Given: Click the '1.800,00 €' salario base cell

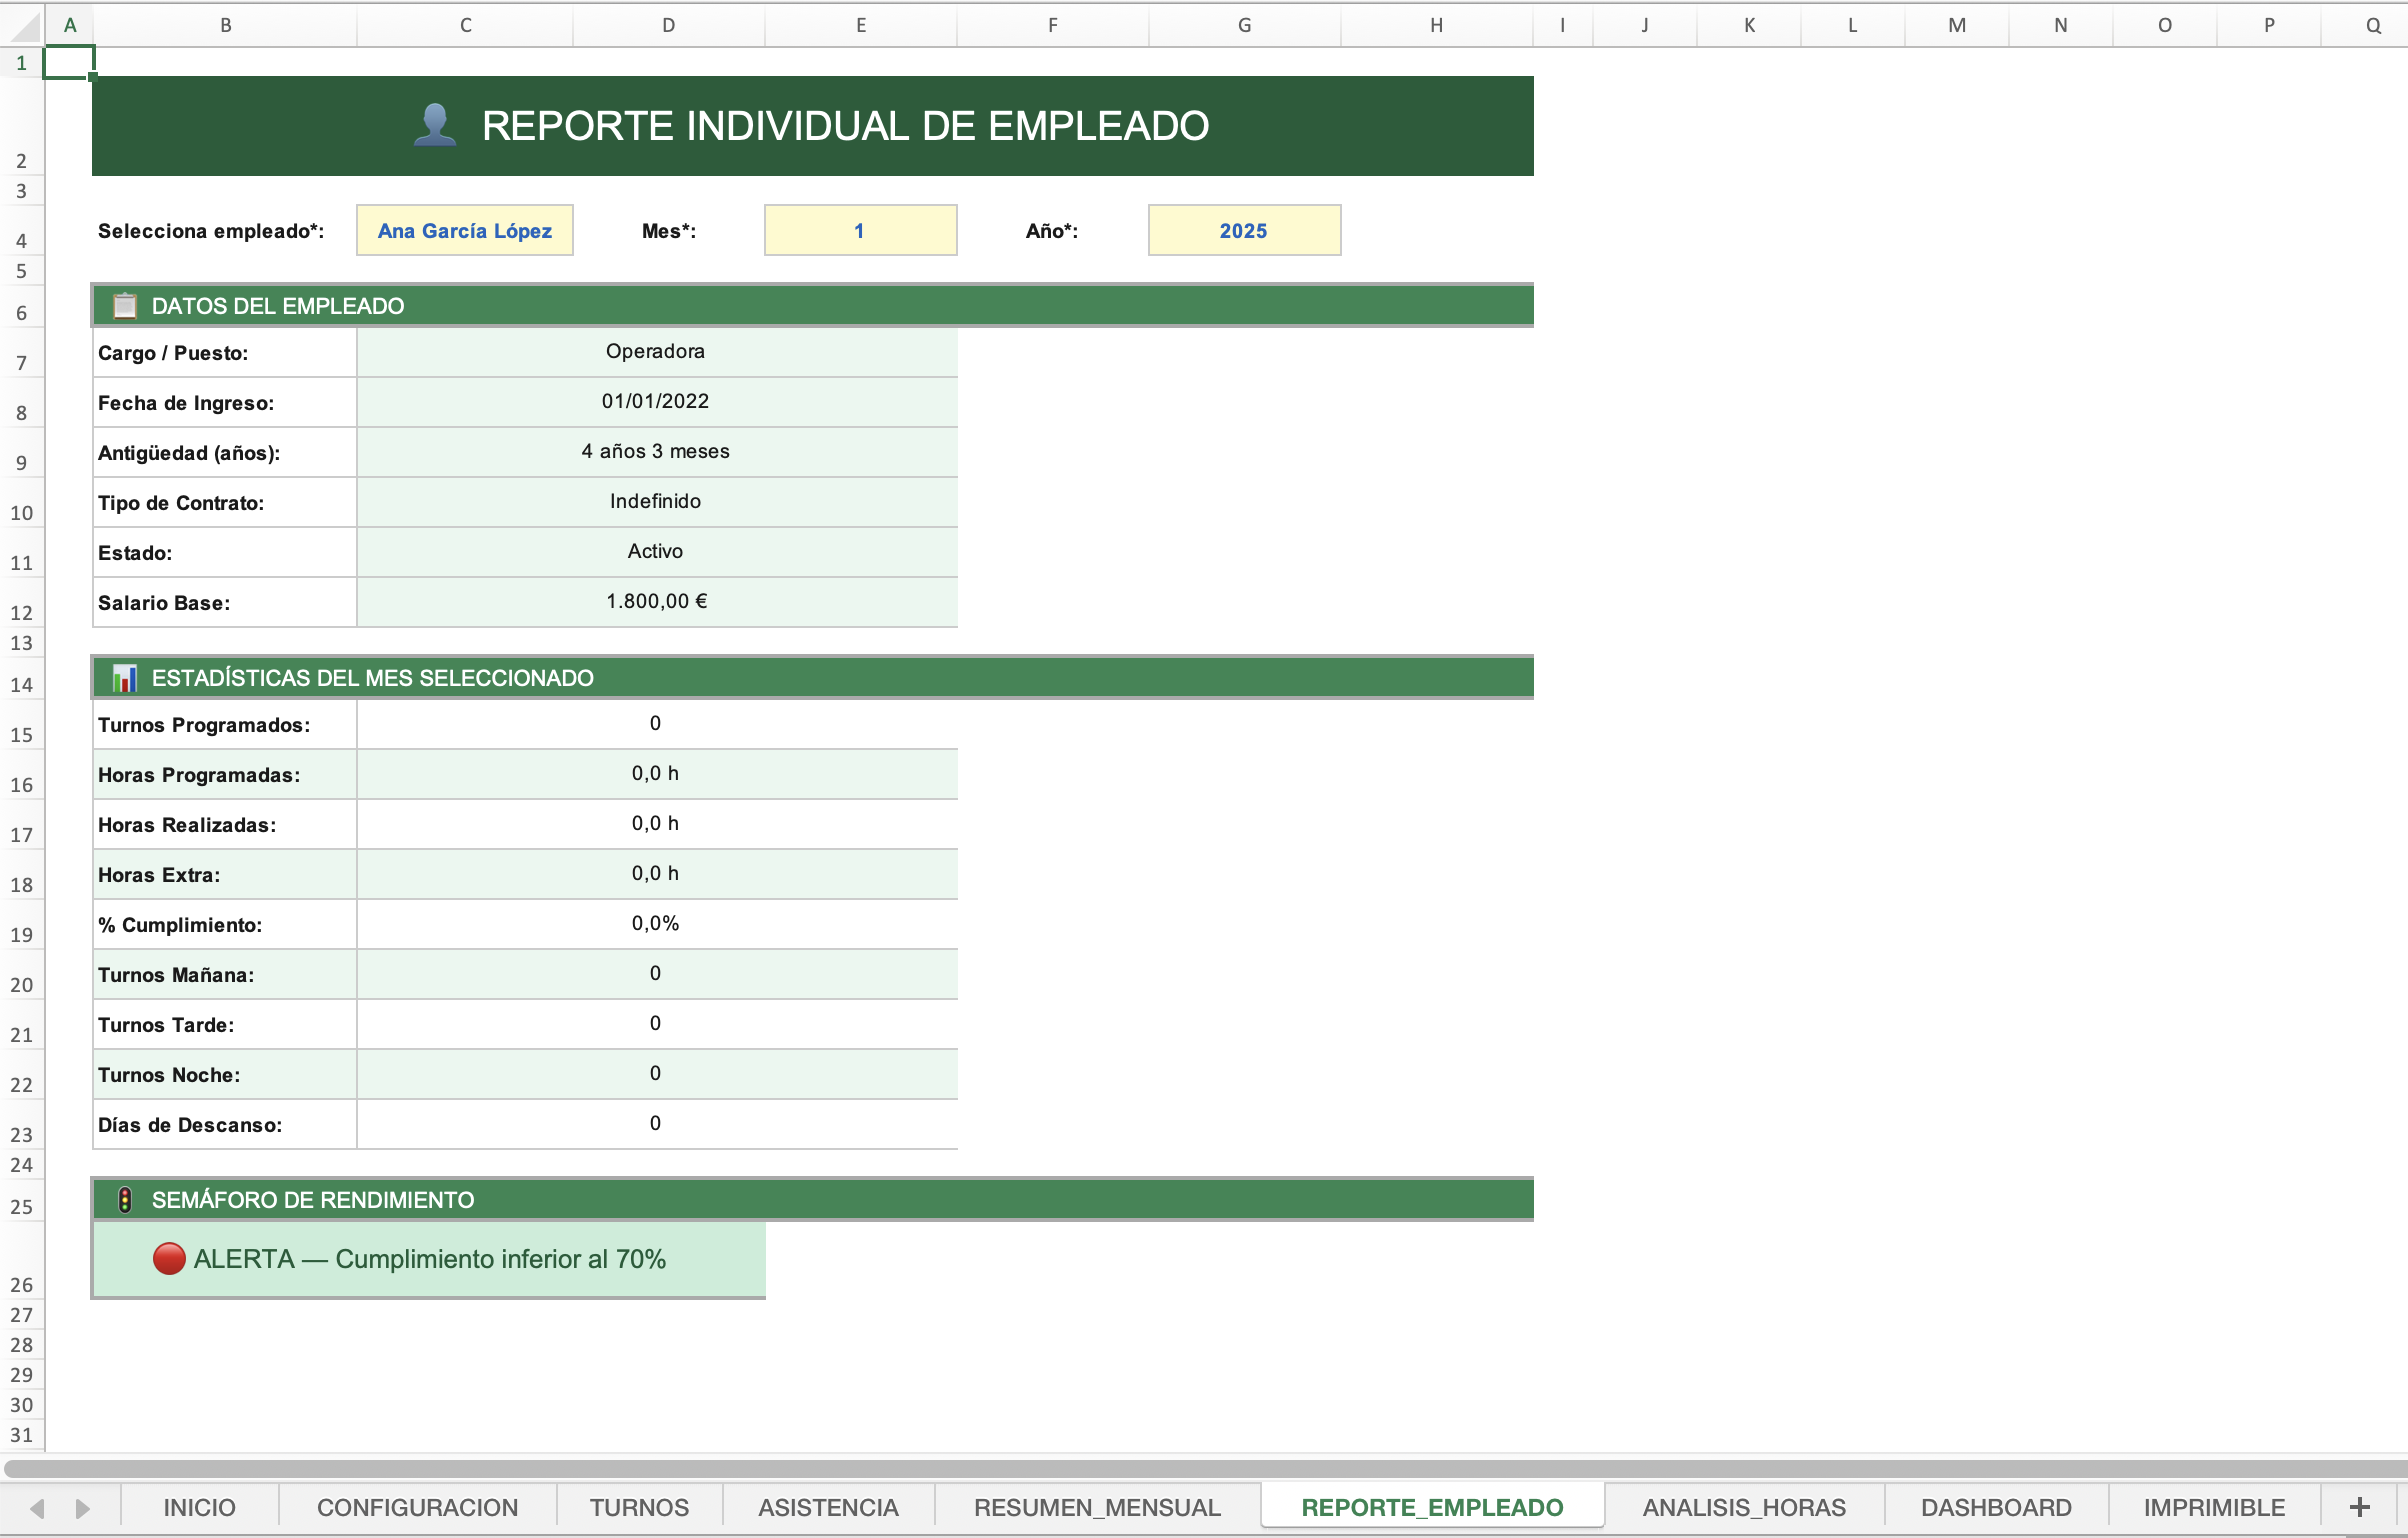Looking at the screenshot, I should coord(656,602).
